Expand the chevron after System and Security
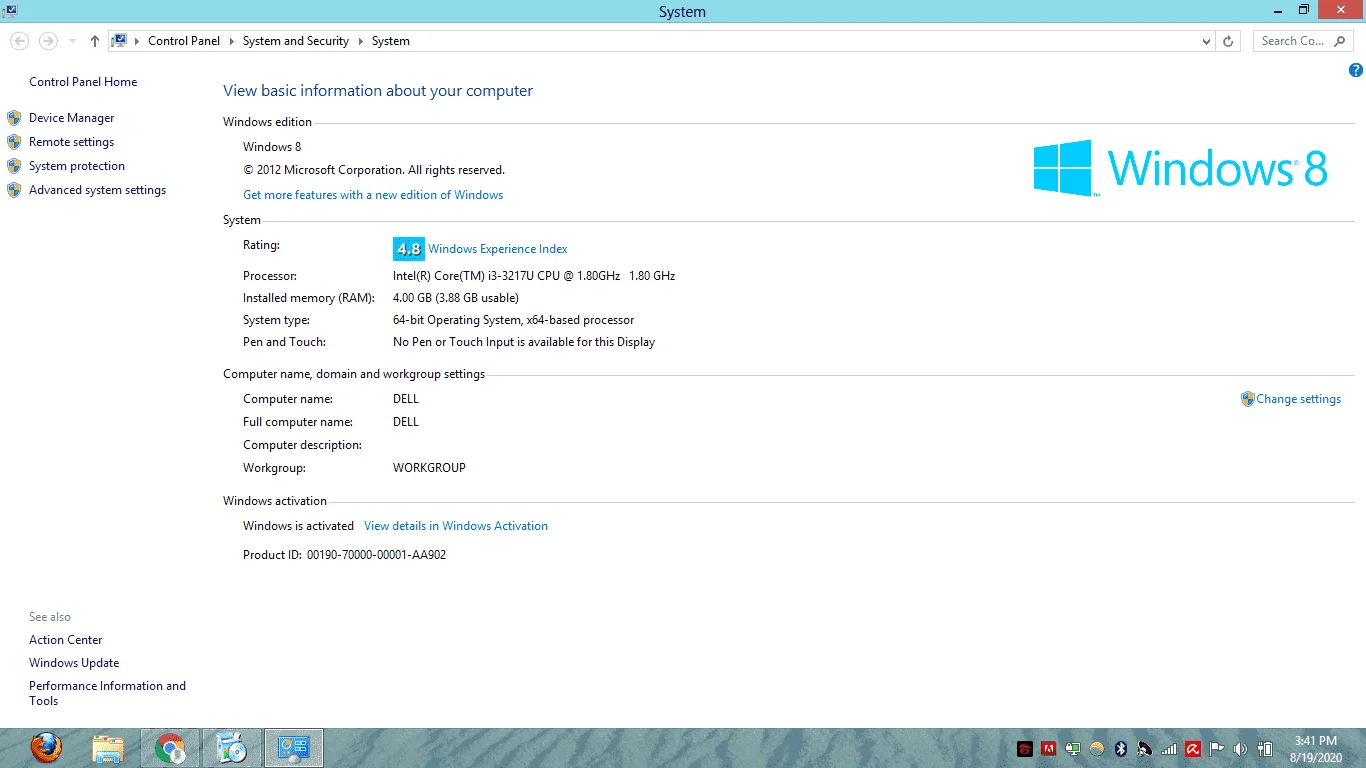1366x768 pixels. tap(361, 41)
